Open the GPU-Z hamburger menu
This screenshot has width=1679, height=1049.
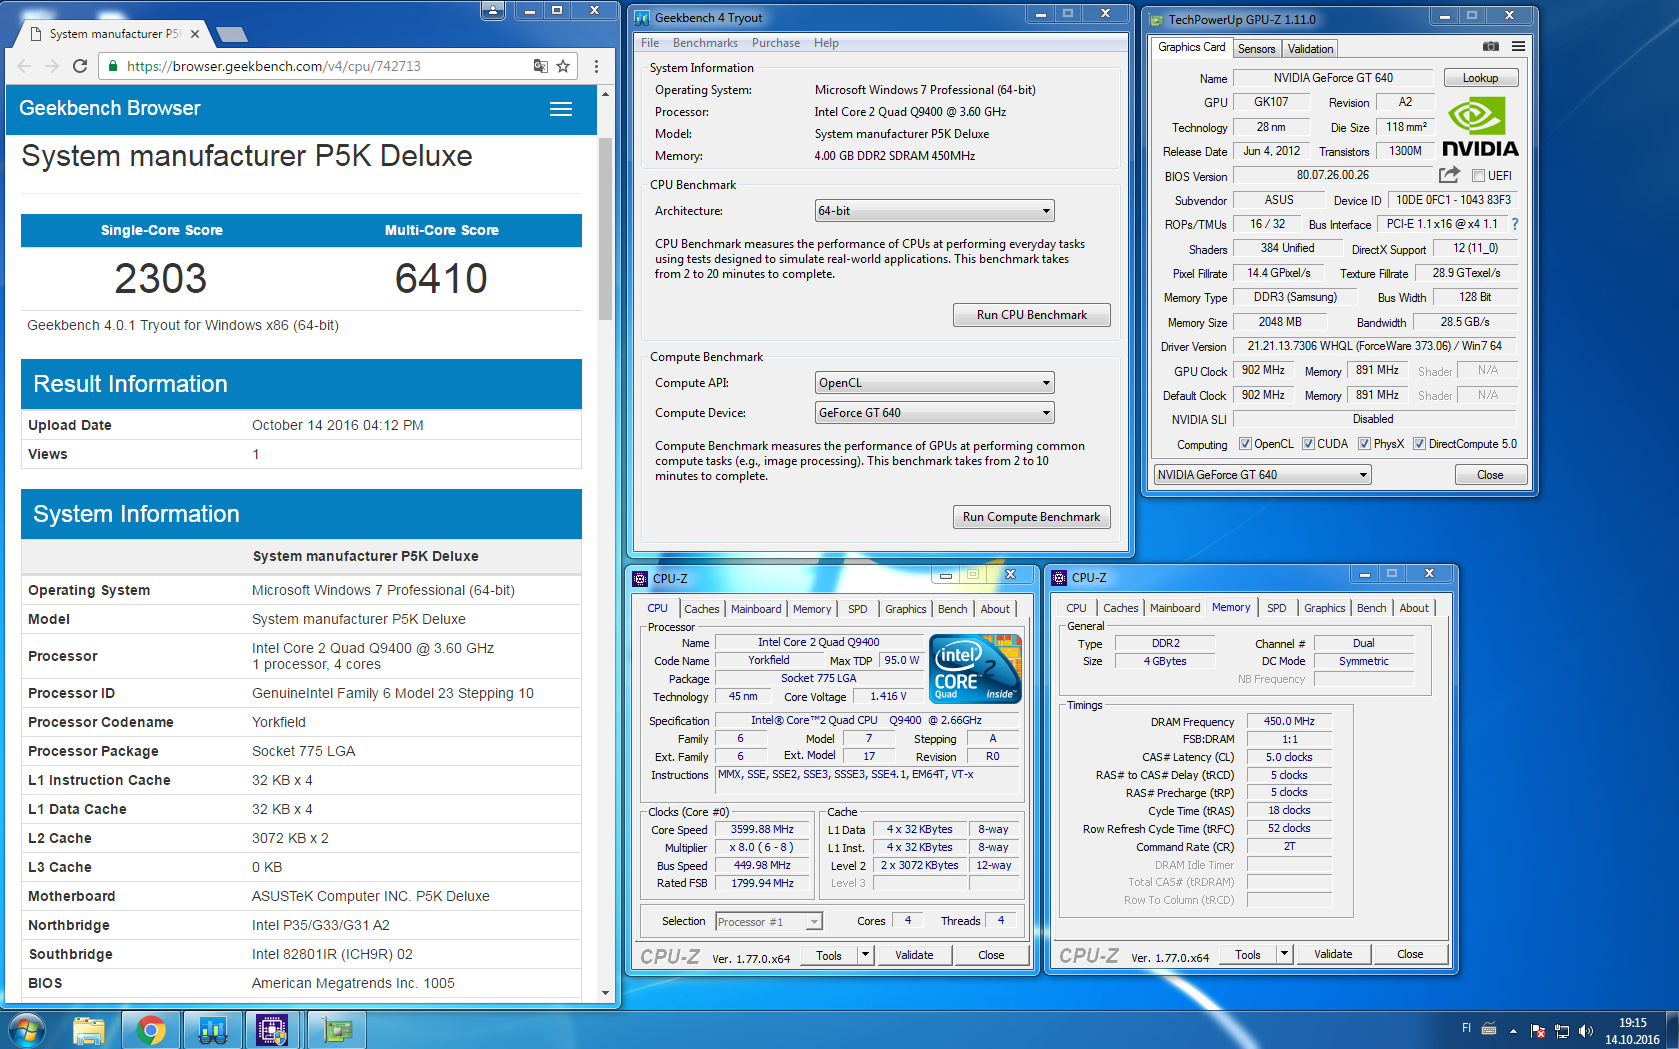(1518, 46)
